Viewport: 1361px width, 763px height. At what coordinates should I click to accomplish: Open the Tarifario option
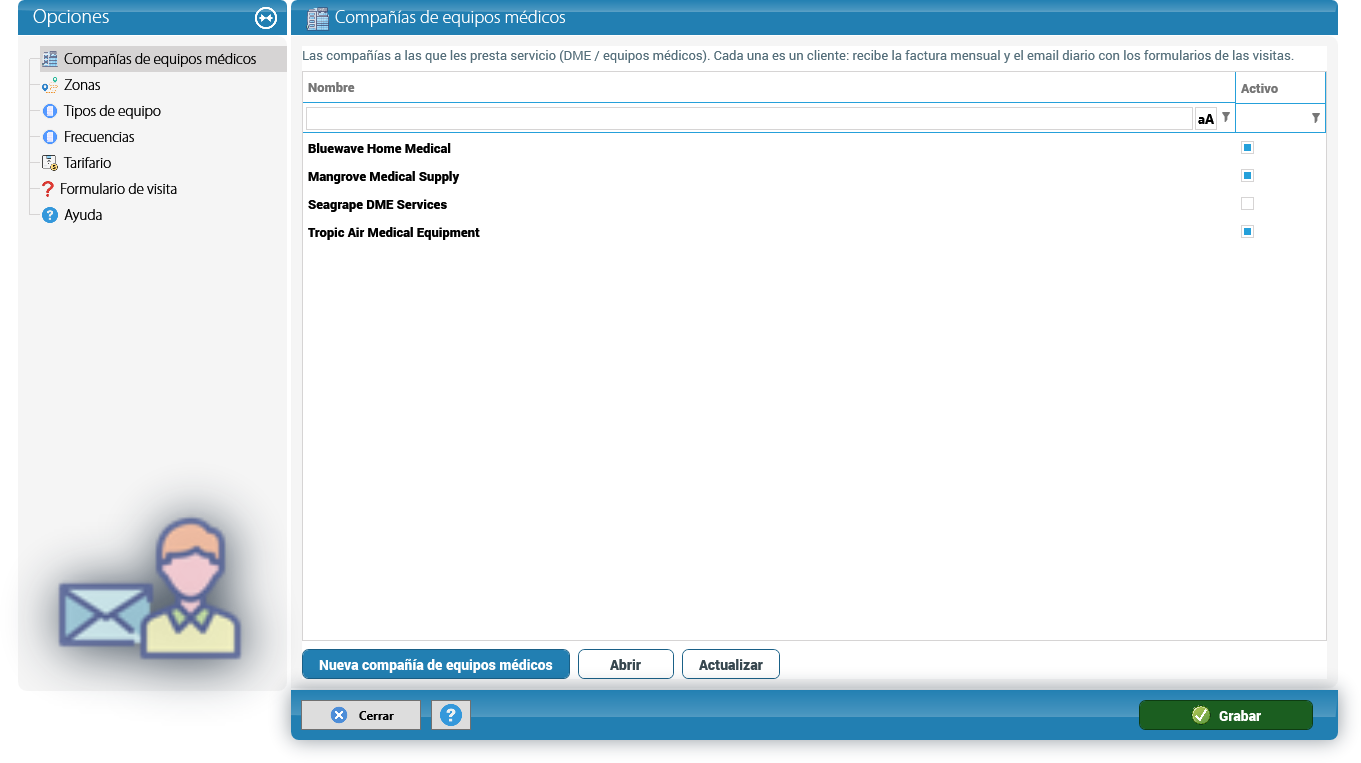(88, 163)
